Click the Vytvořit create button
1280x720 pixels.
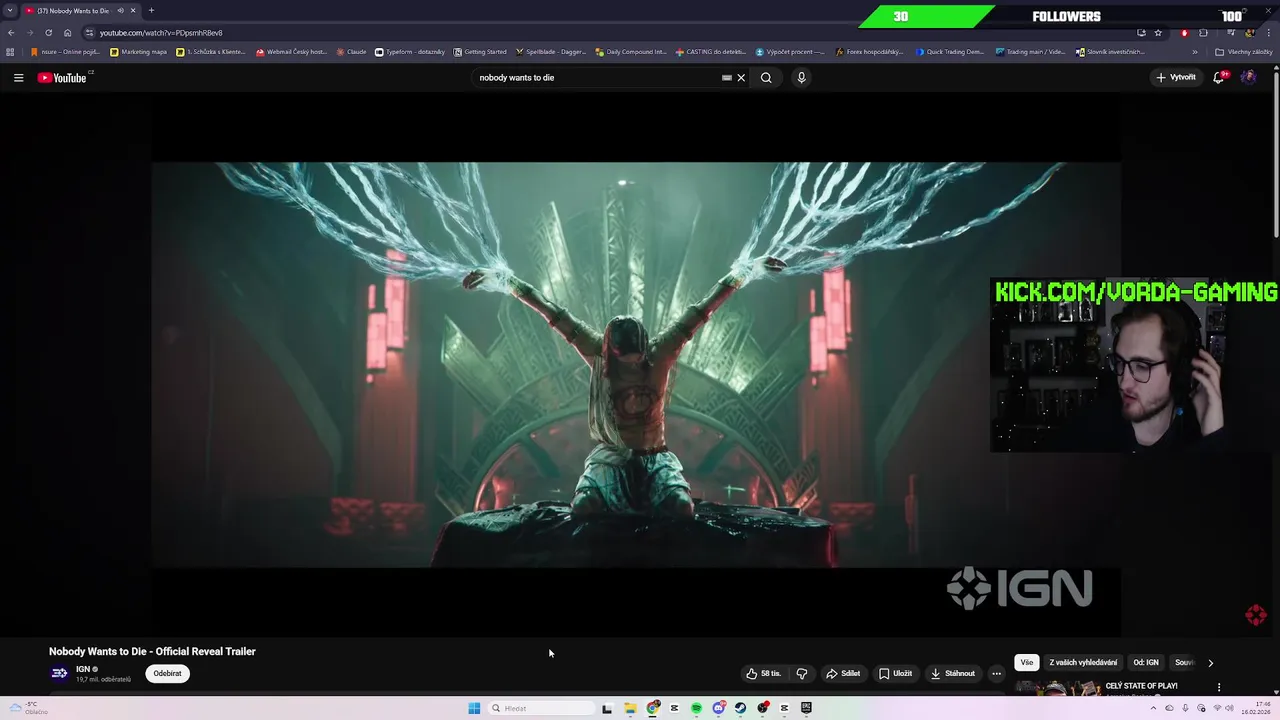(x=1176, y=77)
